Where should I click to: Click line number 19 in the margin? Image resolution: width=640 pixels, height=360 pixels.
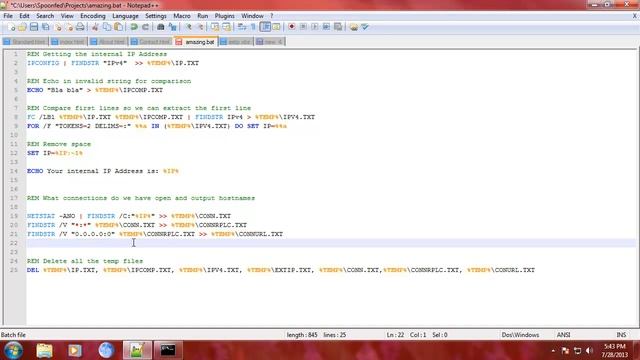[14, 216]
